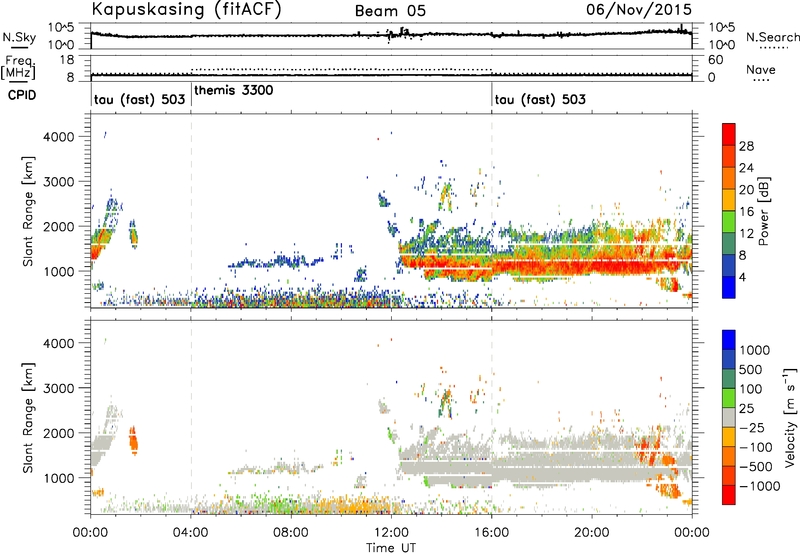The height and width of the screenshot is (554, 800).
Task: Click the '3000' range tick of velocity panel
Action: pyautogui.click(x=59, y=388)
